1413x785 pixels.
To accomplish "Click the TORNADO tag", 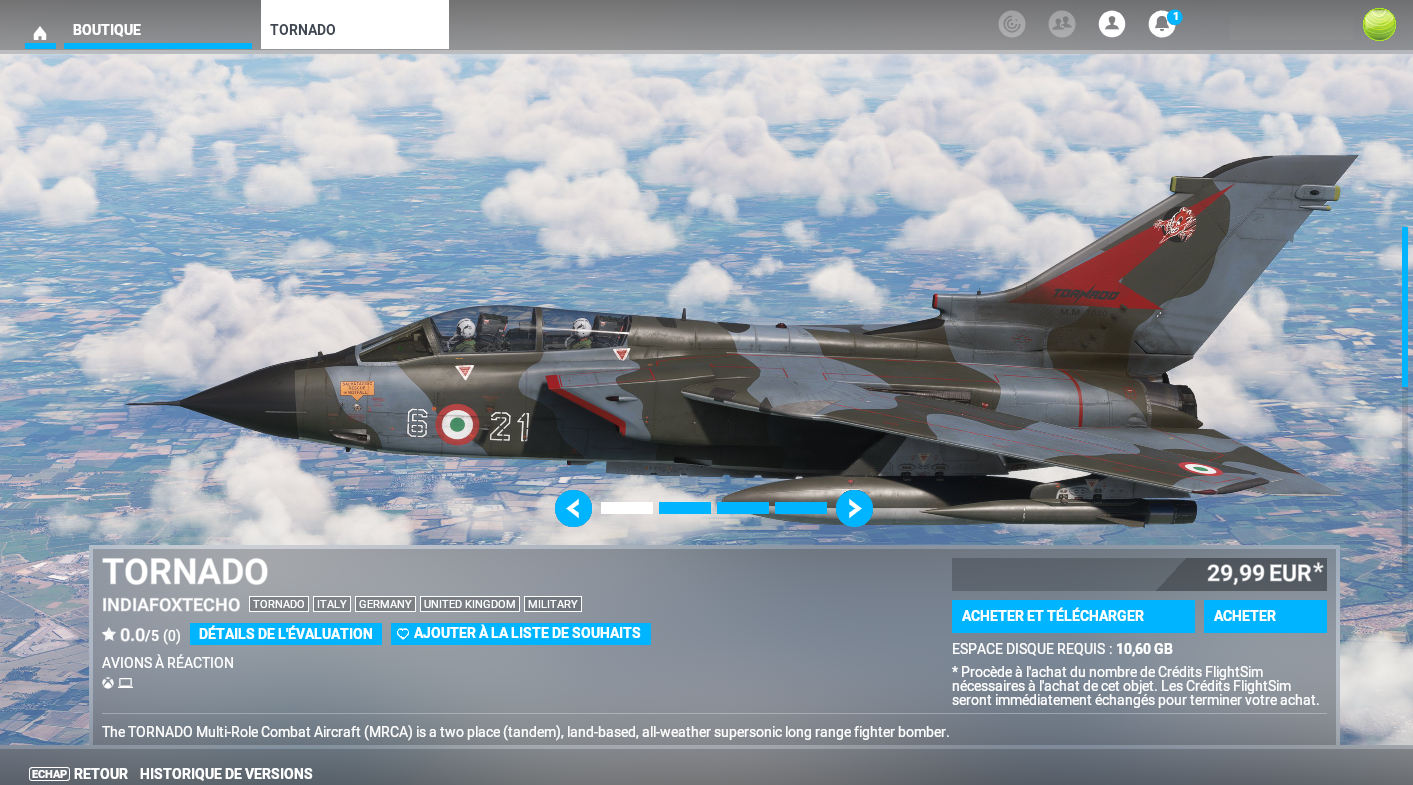I will (279, 604).
